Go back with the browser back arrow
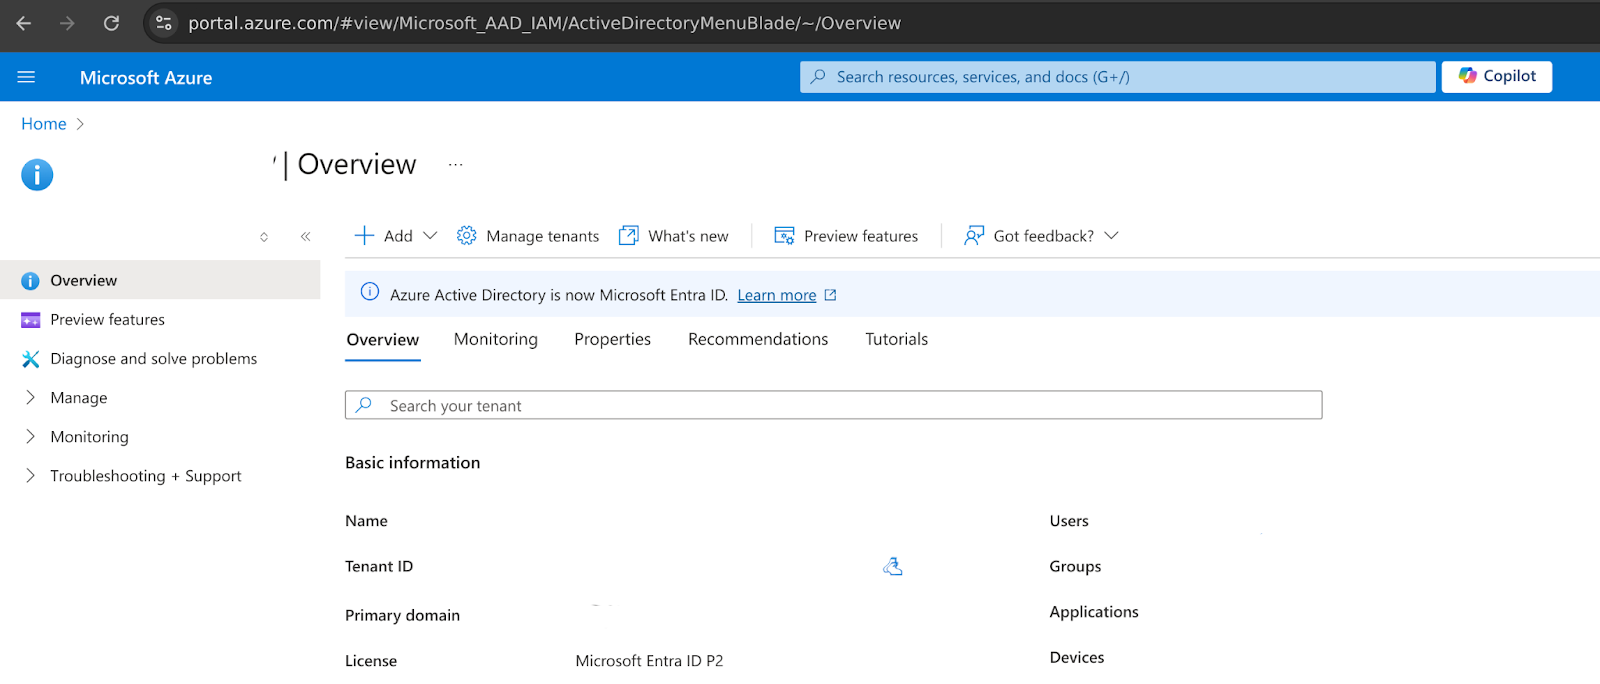The image size is (1600, 684). coord(24,23)
